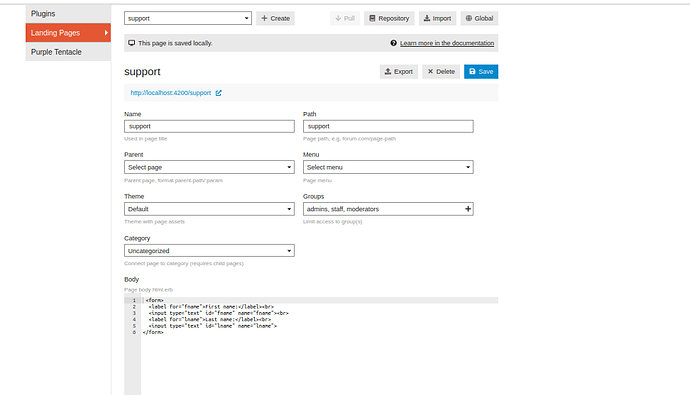The height and width of the screenshot is (395, 690).
Task: Export the support page
Action: pyautogui.click(x=399, y=72)
